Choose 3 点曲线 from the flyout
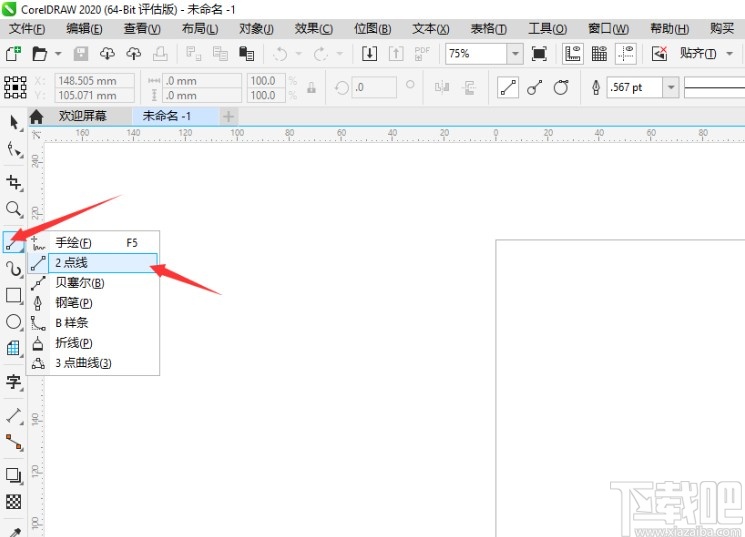 [92, 363]
